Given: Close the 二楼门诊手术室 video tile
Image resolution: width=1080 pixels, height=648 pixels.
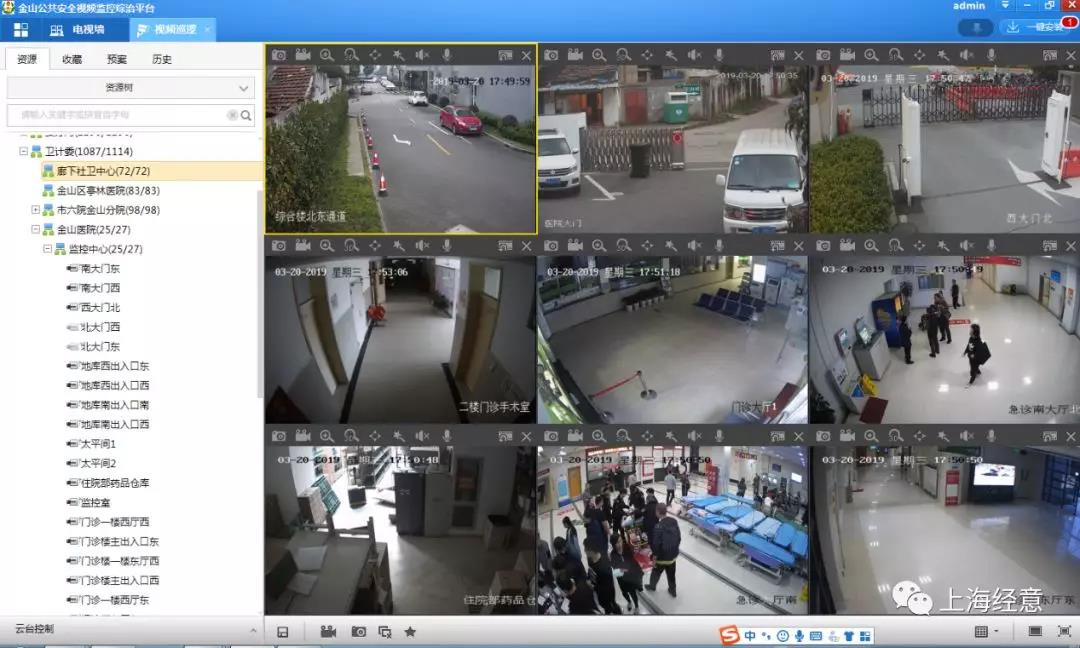Looking at the screenshot, I should click(x=526, y=246).
